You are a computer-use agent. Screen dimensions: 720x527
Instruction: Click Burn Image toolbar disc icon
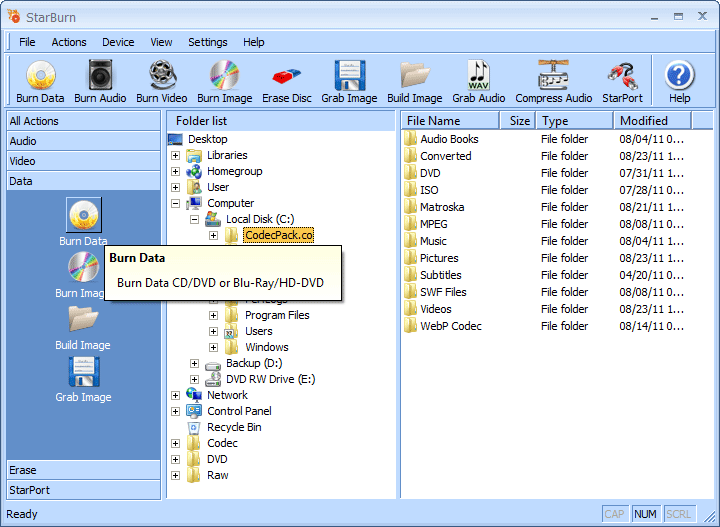point(225,75)
